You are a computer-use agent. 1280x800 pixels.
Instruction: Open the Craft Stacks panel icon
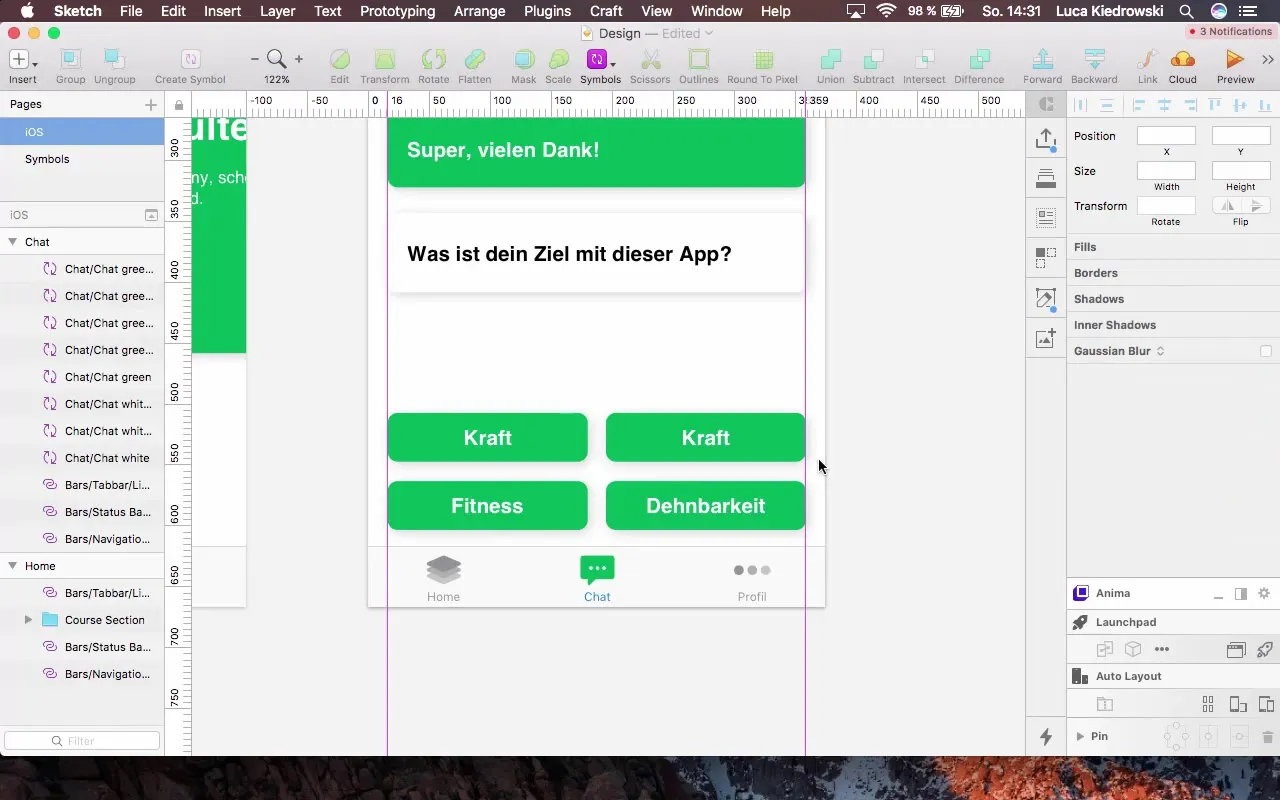(x=1046, y=179)
